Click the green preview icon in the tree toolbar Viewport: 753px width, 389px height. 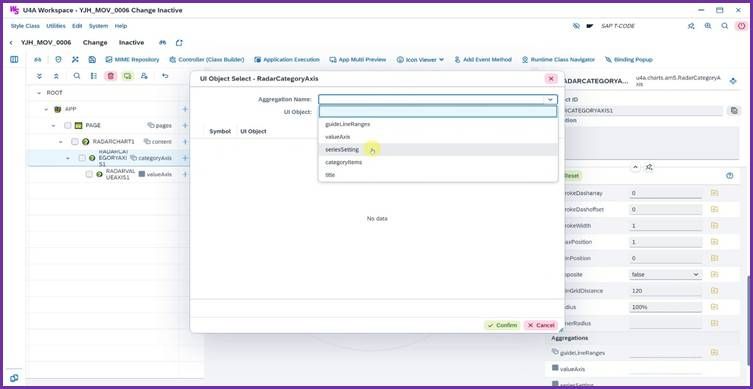pos(127,76)
